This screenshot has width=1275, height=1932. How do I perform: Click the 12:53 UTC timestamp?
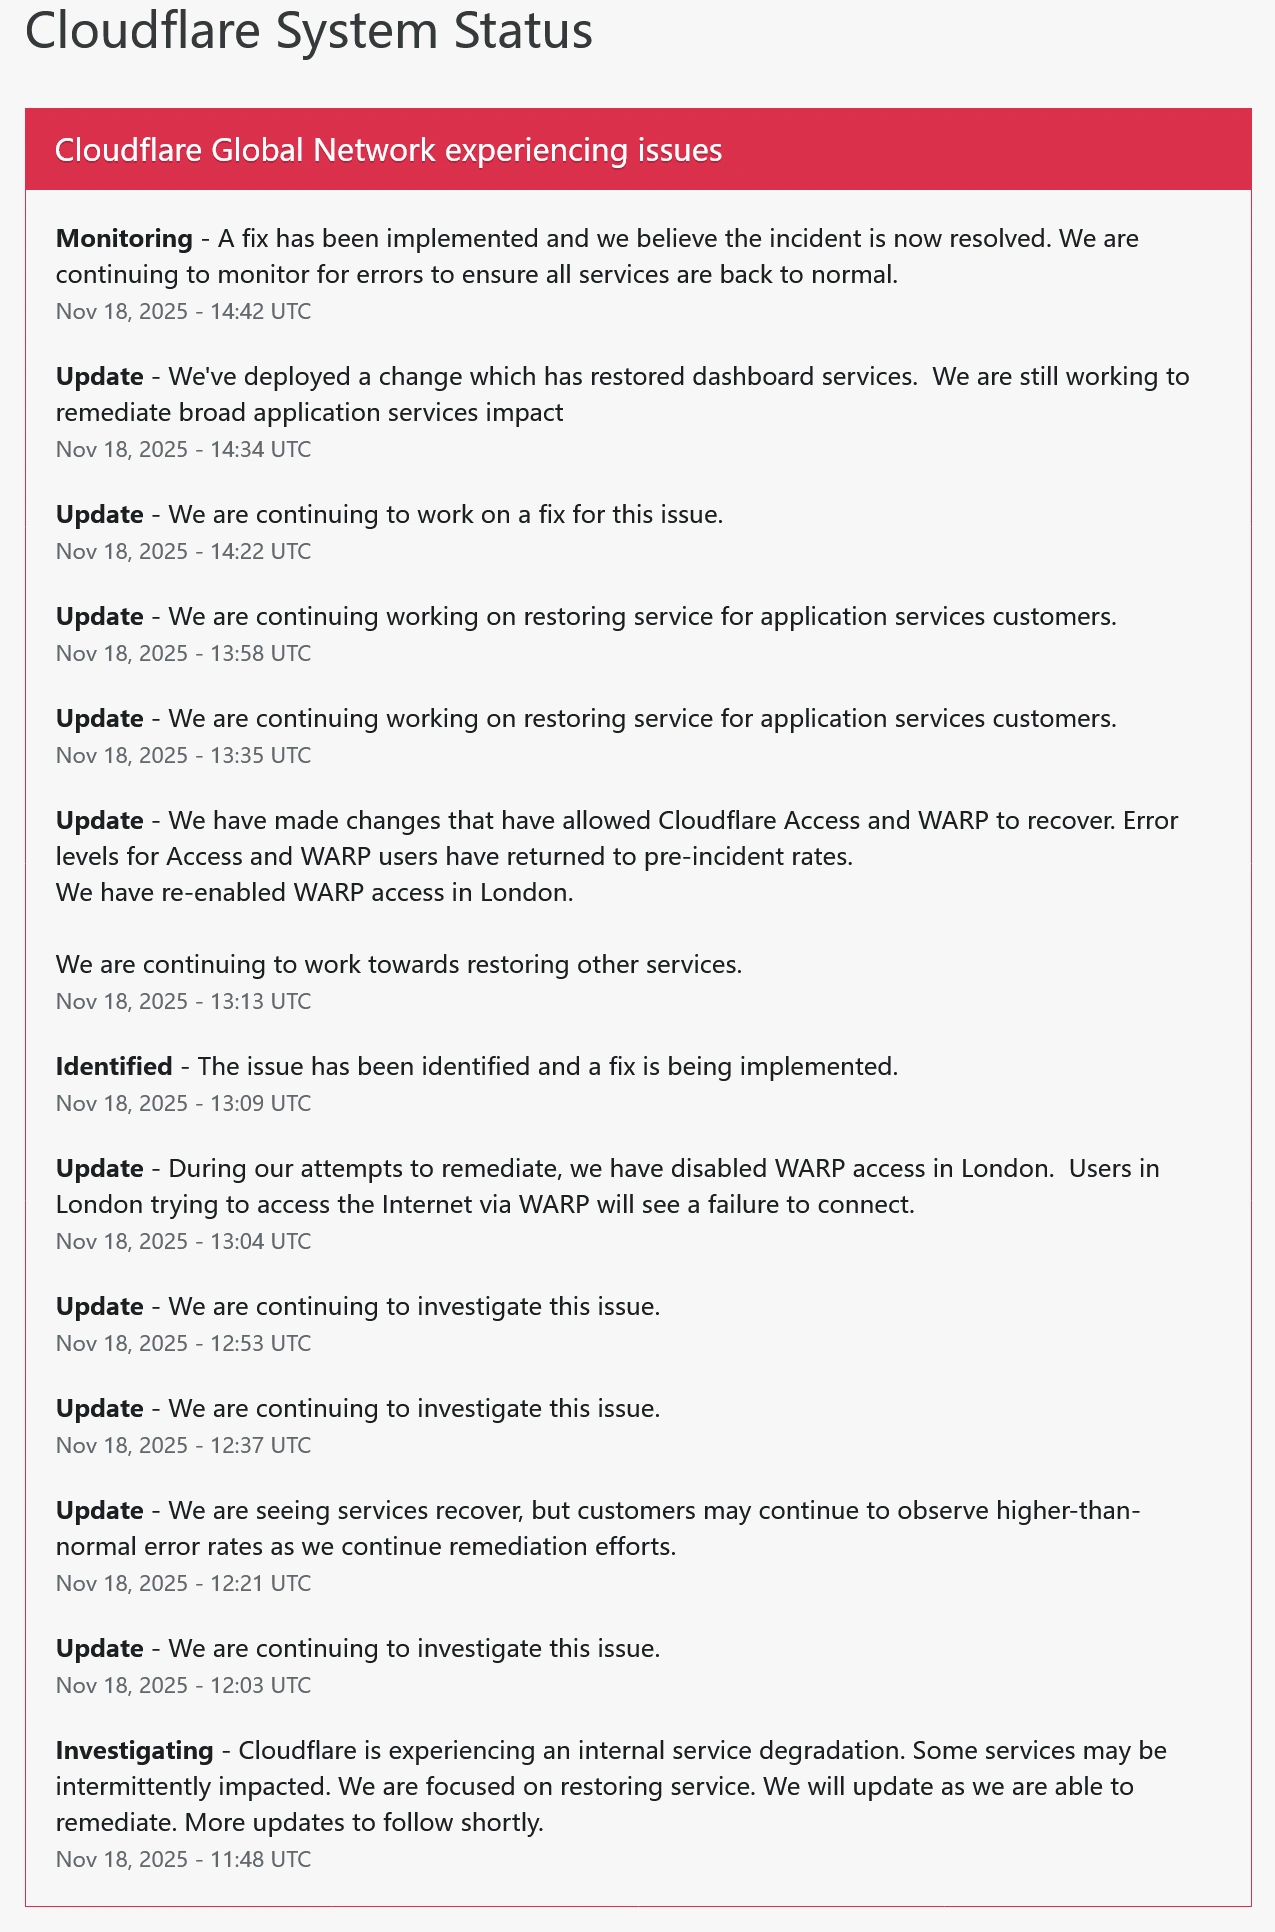183,1343
